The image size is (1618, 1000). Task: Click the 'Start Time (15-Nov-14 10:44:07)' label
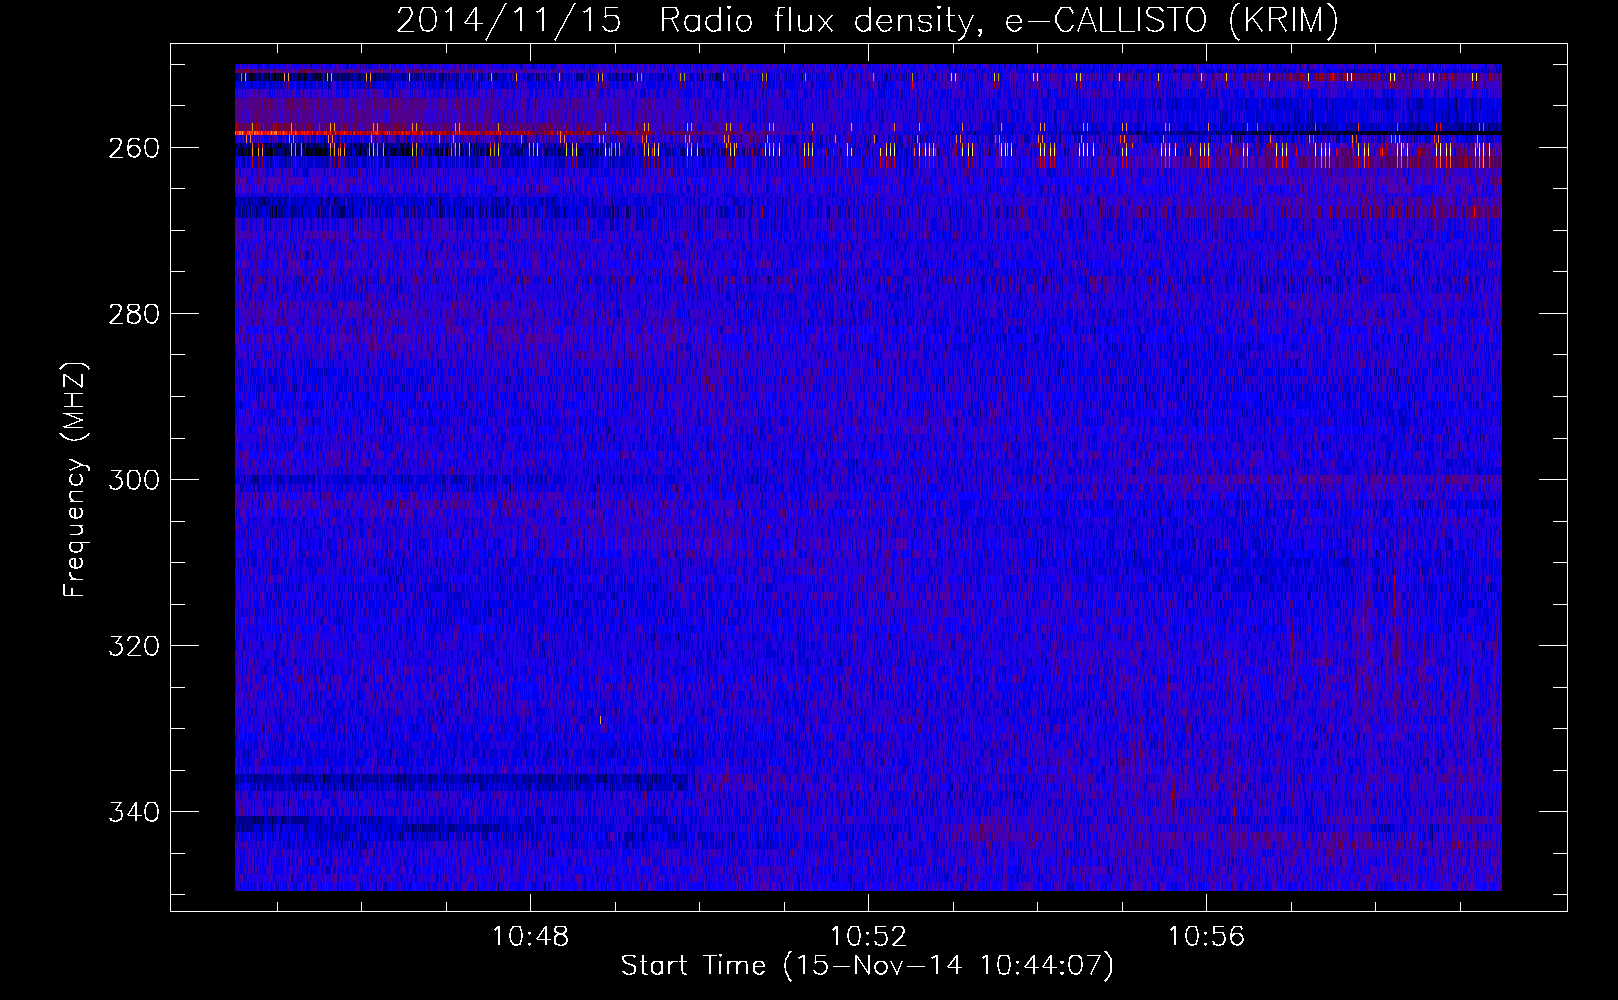(867, 966)
